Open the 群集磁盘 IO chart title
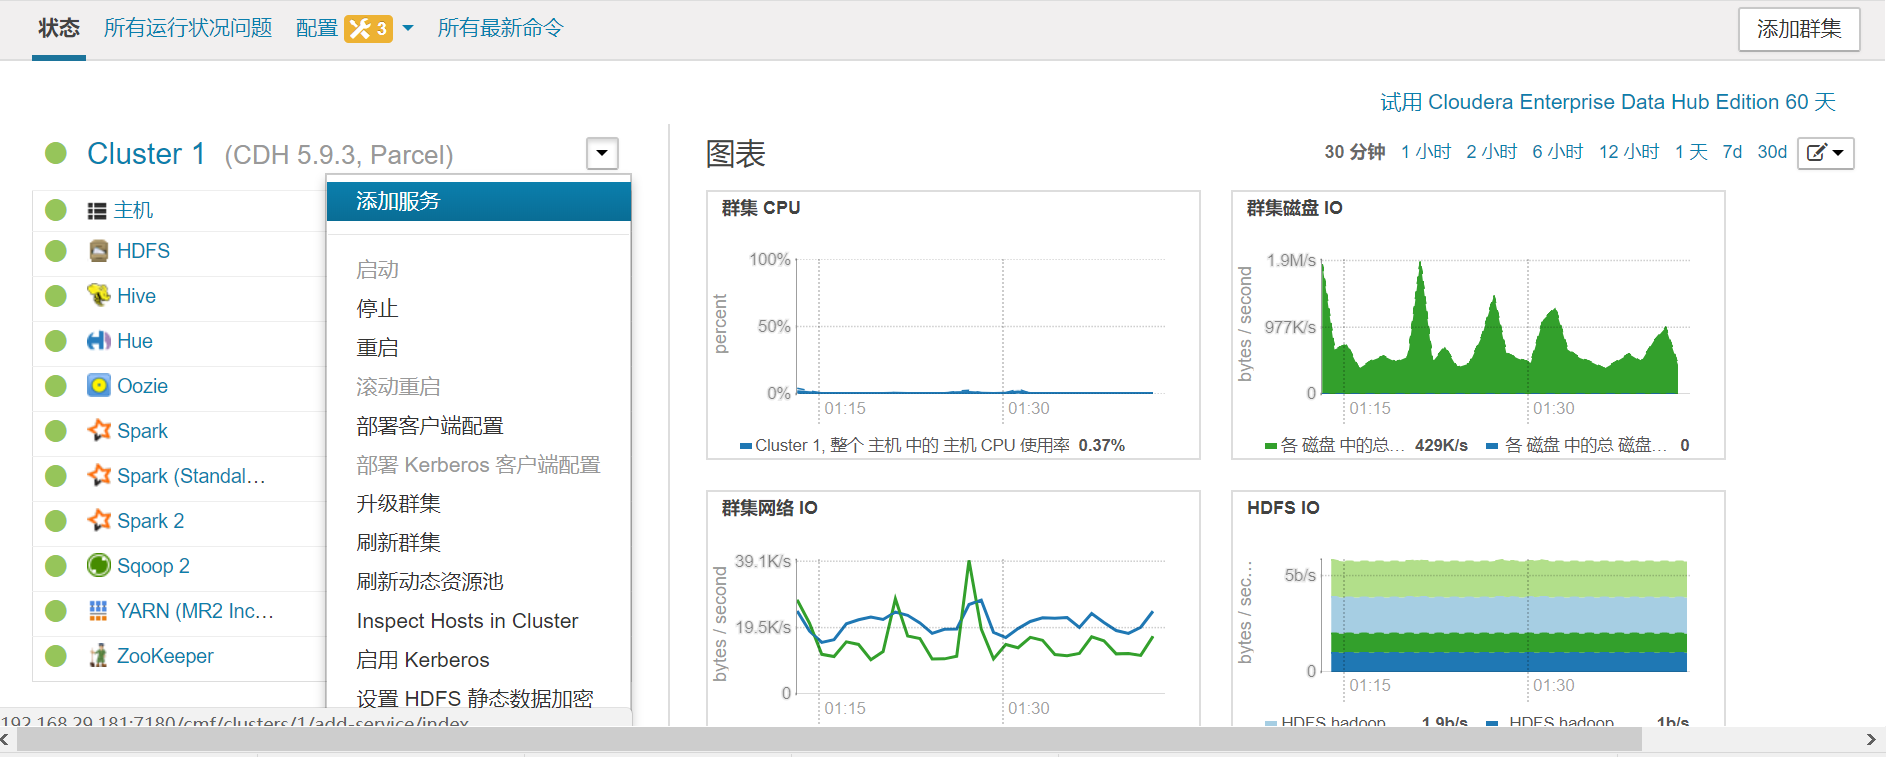This screenshot has width=1886, height=757. click(x=1295, y=208)
